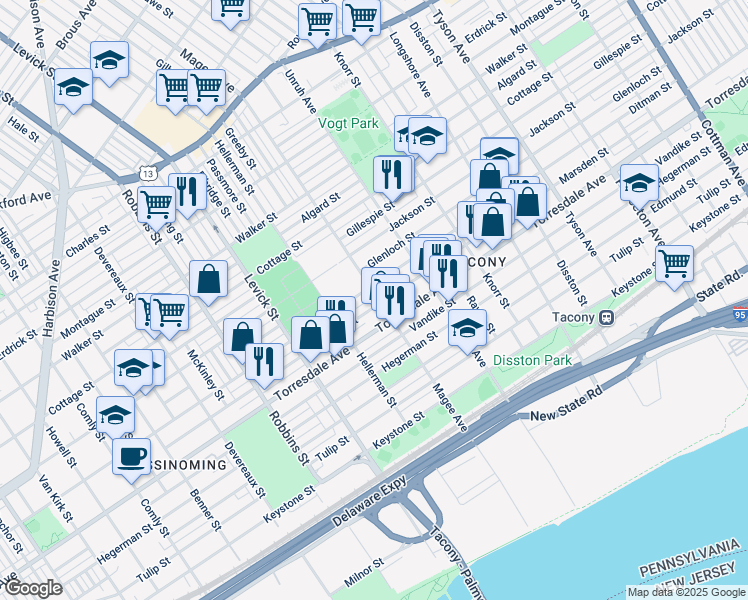Select the school marker on Levick St near Hale St

[73, 87]
